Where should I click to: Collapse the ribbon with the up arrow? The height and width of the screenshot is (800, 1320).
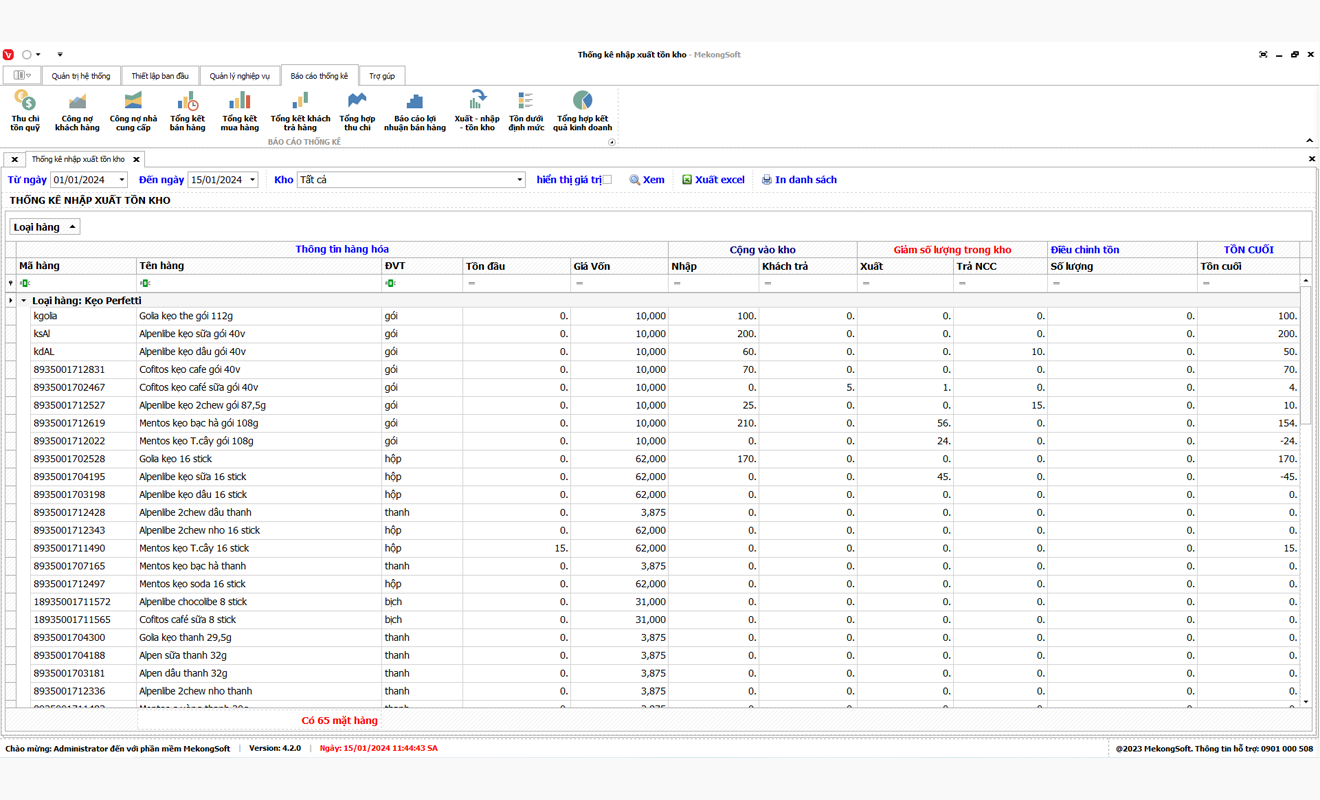pos(1309,141)
